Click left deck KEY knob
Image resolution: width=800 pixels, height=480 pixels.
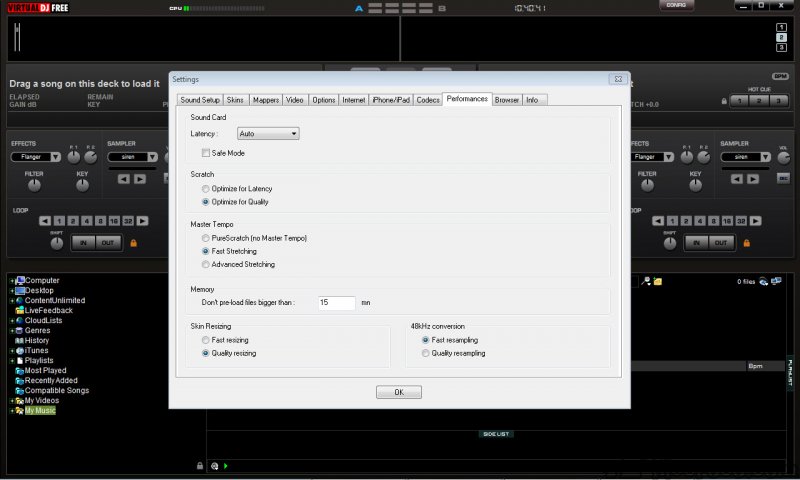[x=82, y=186]
